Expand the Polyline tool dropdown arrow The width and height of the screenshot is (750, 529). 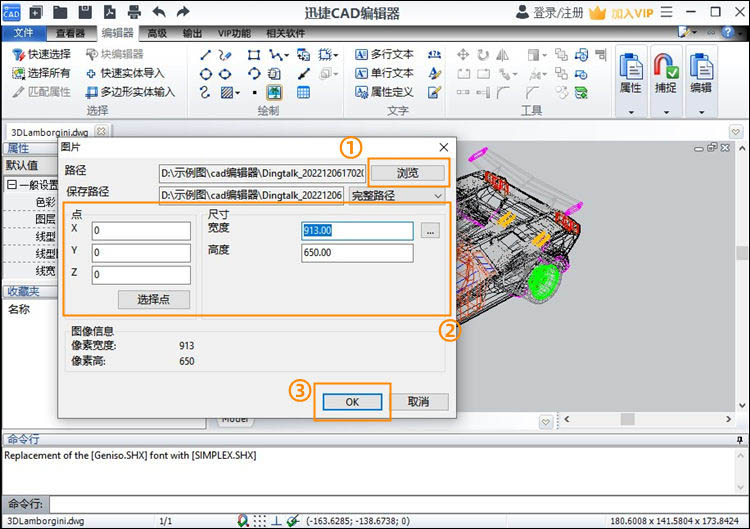[287, 56]
